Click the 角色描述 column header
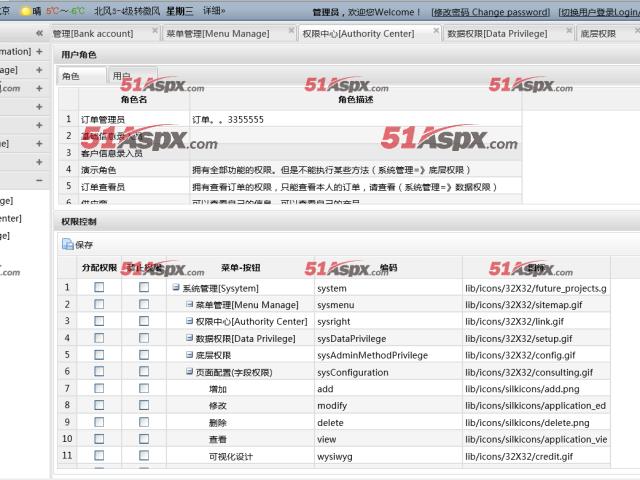 [x=356, y=99]
